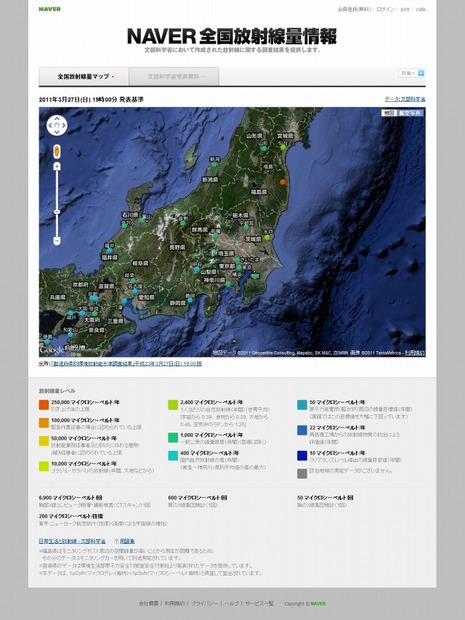Screen dimensions: 465x620
Task: Open the 文部科学省発表資料 tab
Action: (x=174, y=76)
